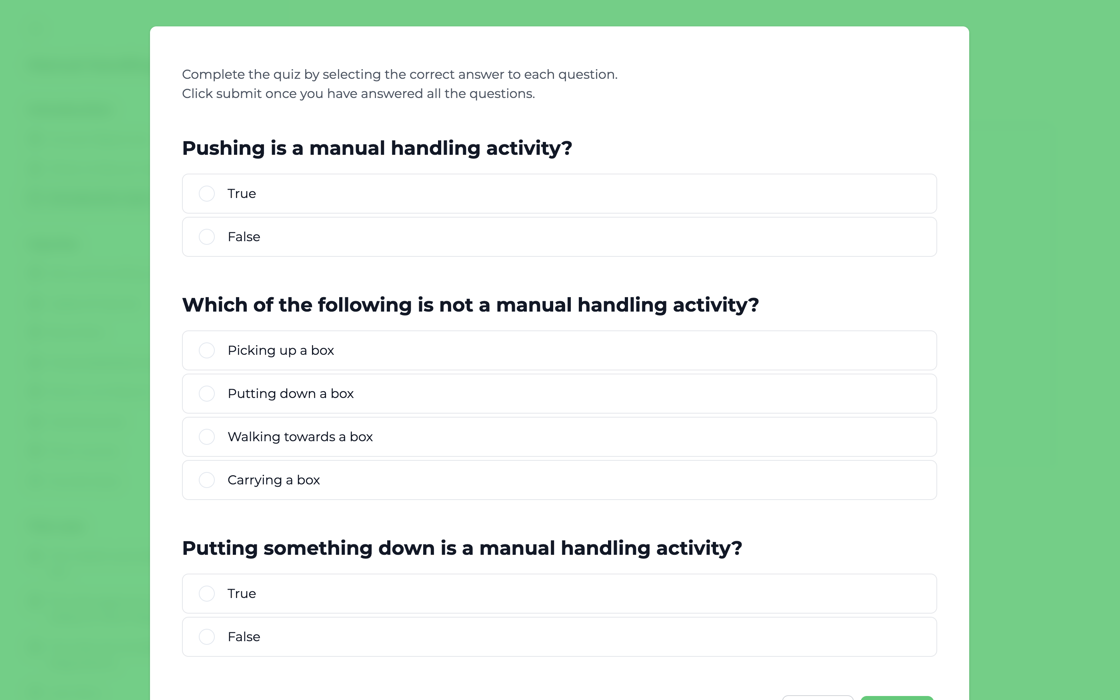Click the 'Walking towards a box' answer row
Viewport: 1120px width, 700px height.
(x=559, y=436)
